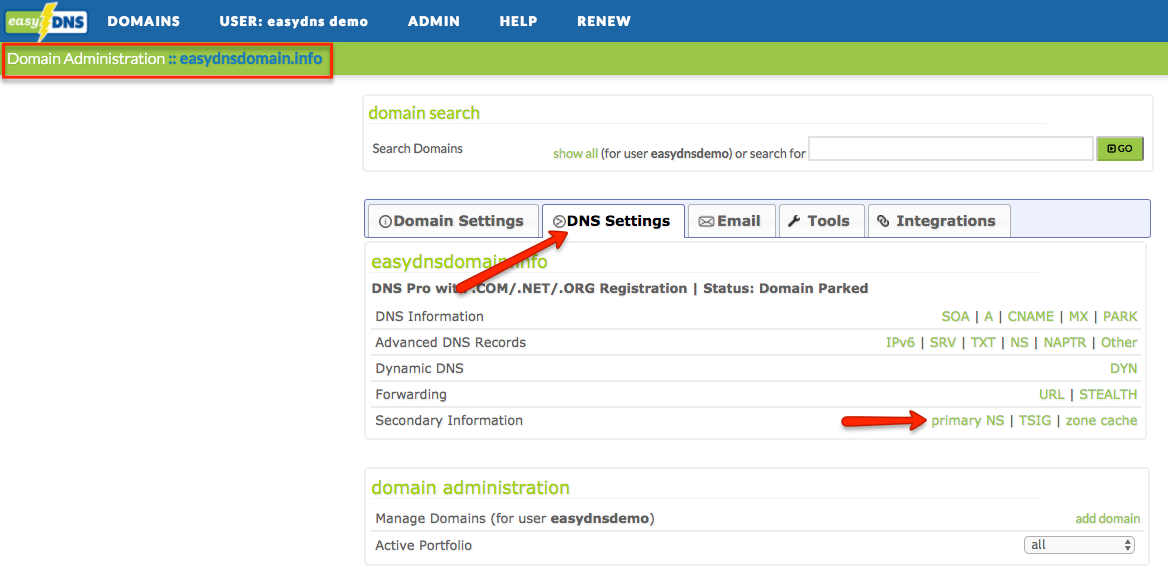
Task: Open Dynamic DNS via the DYN link
Action: point(1123,368)
